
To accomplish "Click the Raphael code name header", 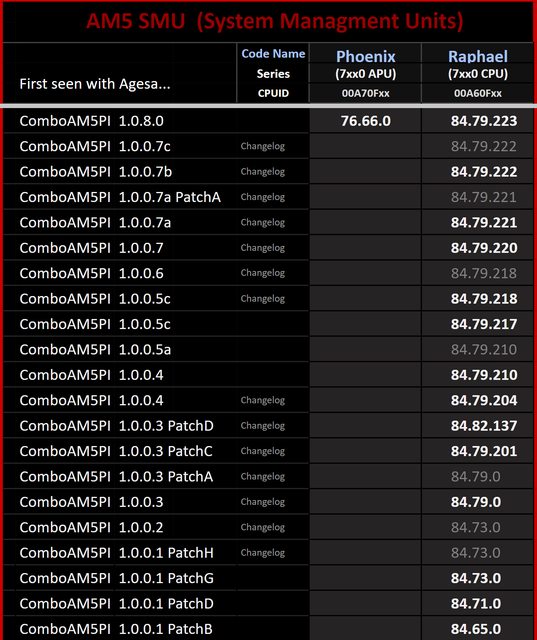I will [478, 56].
